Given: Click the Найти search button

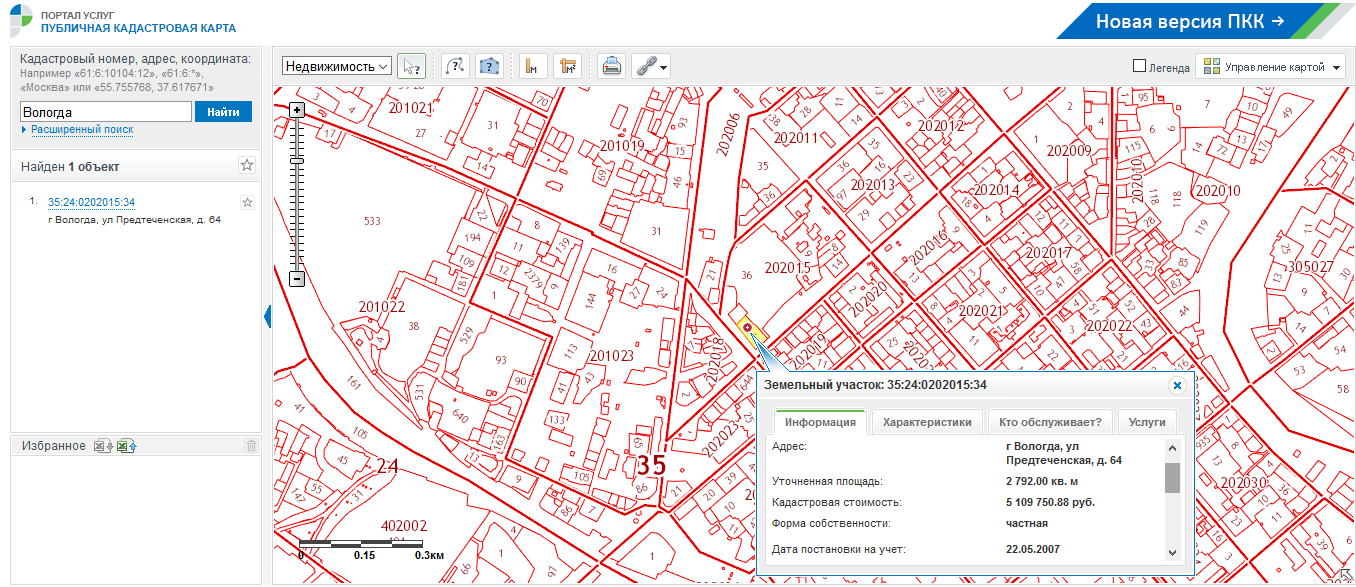Looking at the screenshot, I should (x=223, y=112).
